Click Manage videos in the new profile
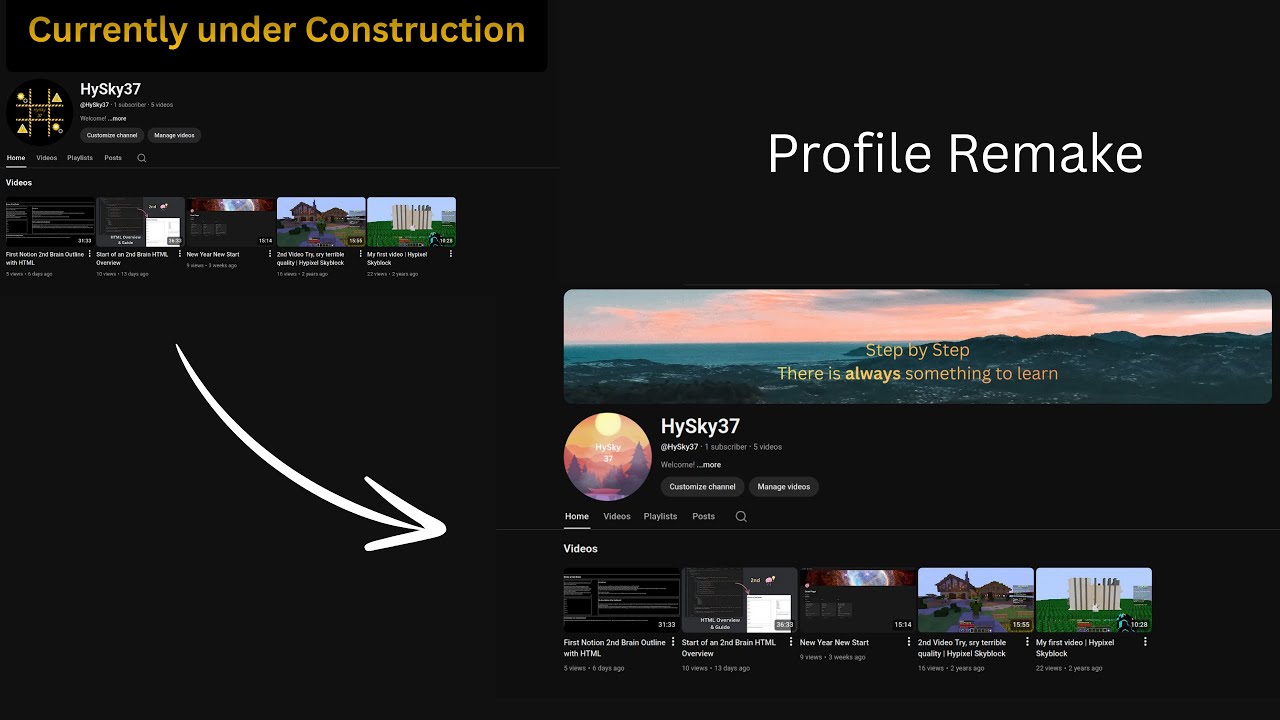Viewport: 1280px width, 720px height. 784,487
